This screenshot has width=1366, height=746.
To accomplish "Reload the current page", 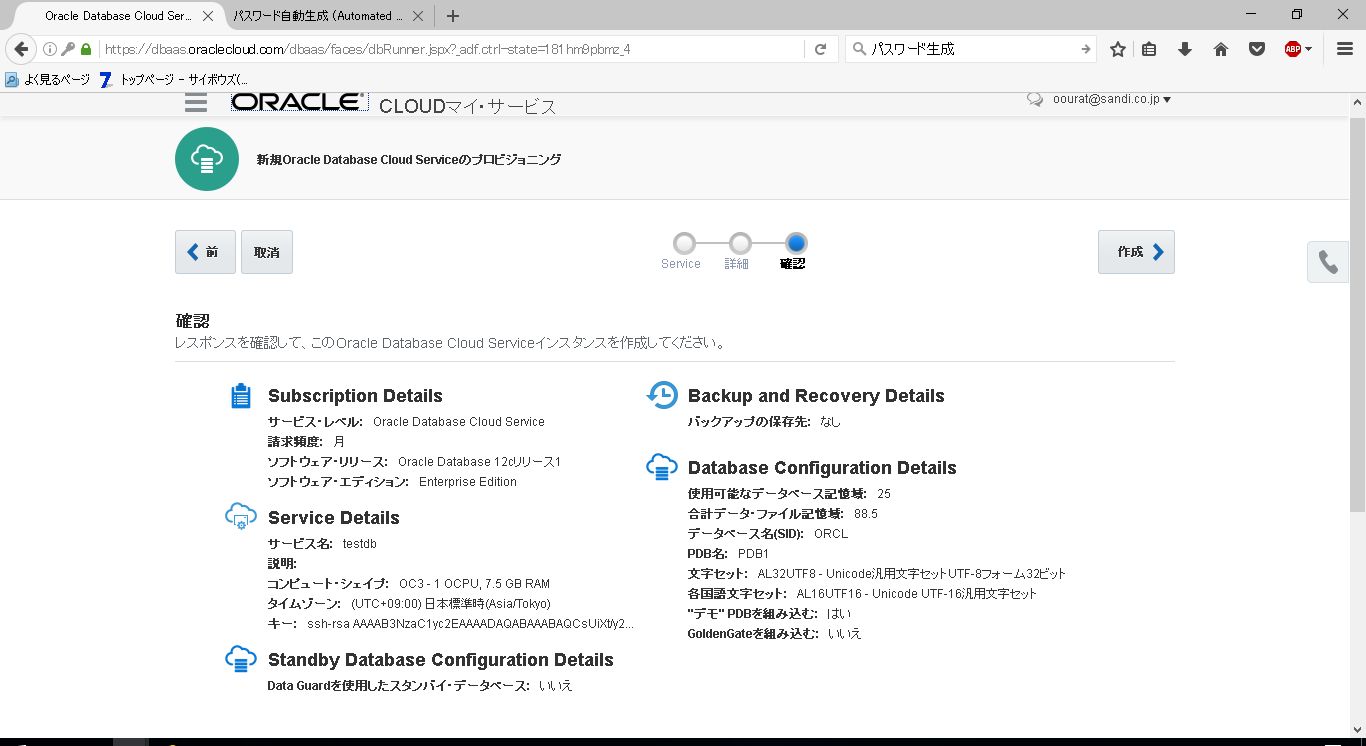I will point(820,49).
